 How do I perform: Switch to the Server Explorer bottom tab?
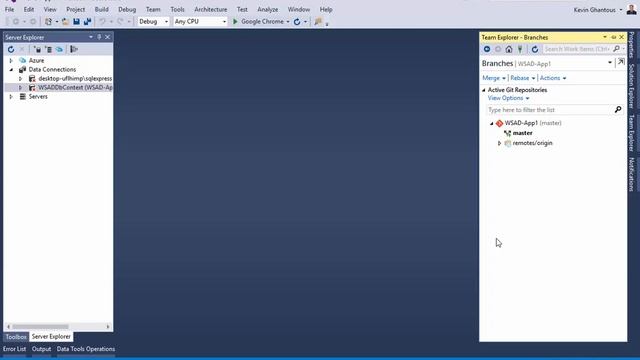pos(51,337)
